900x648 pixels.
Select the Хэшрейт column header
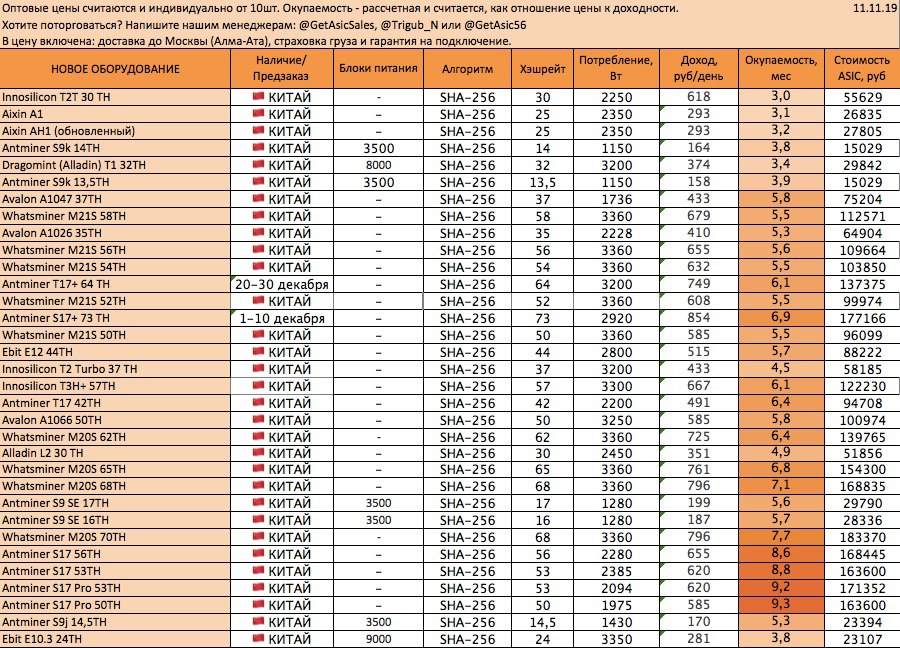(x=542, y=69)
